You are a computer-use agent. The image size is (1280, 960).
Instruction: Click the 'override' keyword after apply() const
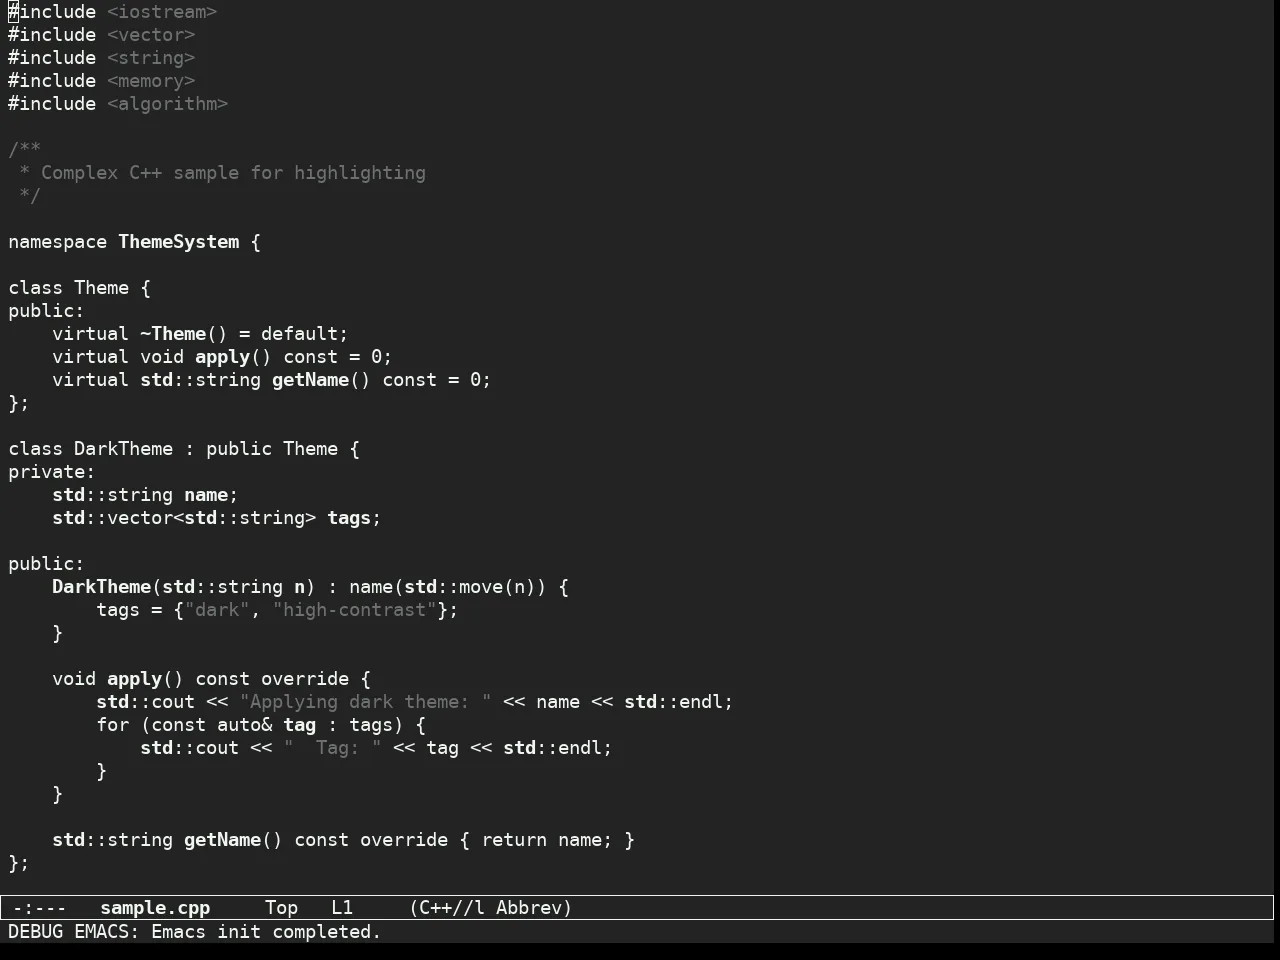tap(305, 679)
